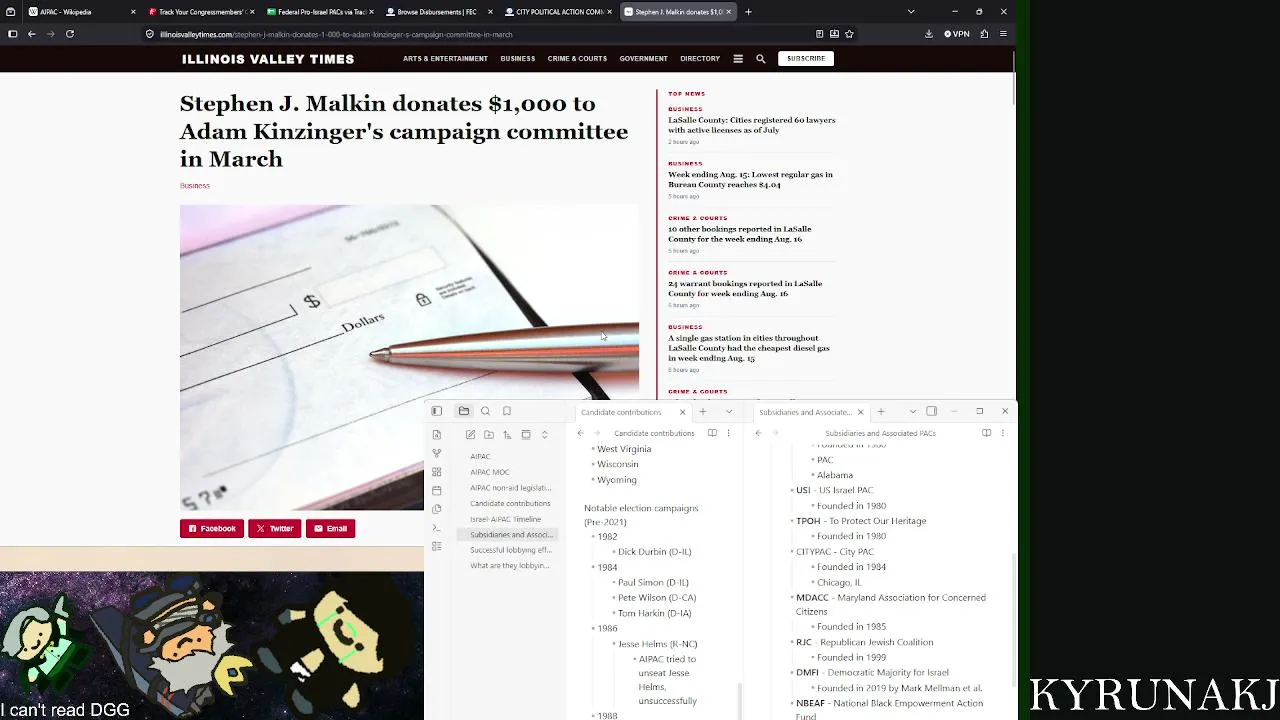Add new tab beside Subsidiaries and Associated
Viewport: 1280px width, 720px height.
(x=881, y=412)
